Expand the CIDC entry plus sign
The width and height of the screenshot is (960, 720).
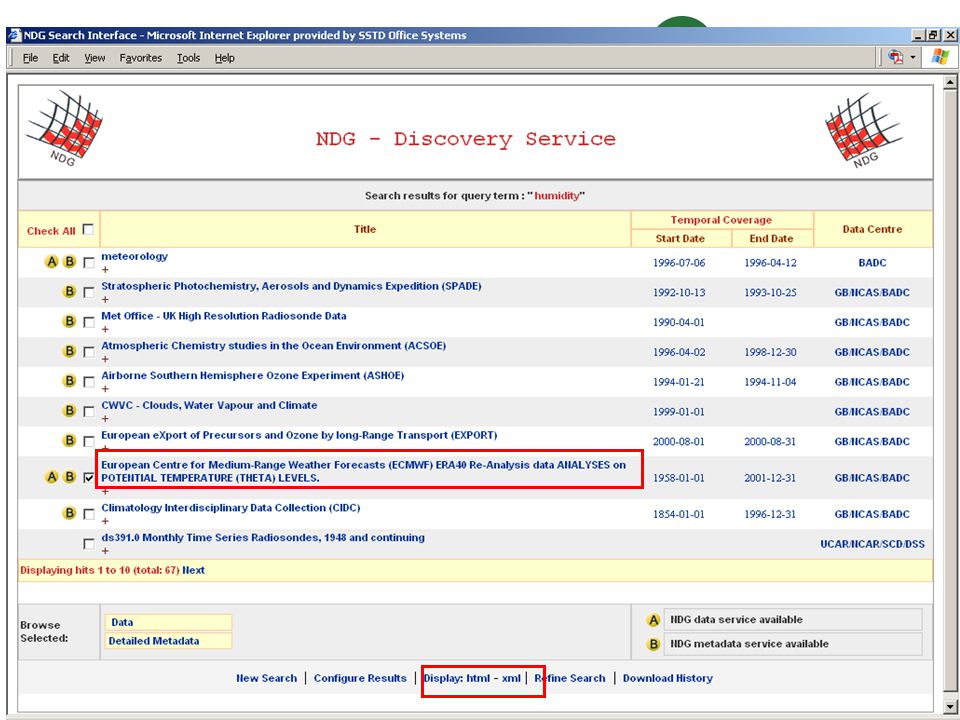pos(105,521)
